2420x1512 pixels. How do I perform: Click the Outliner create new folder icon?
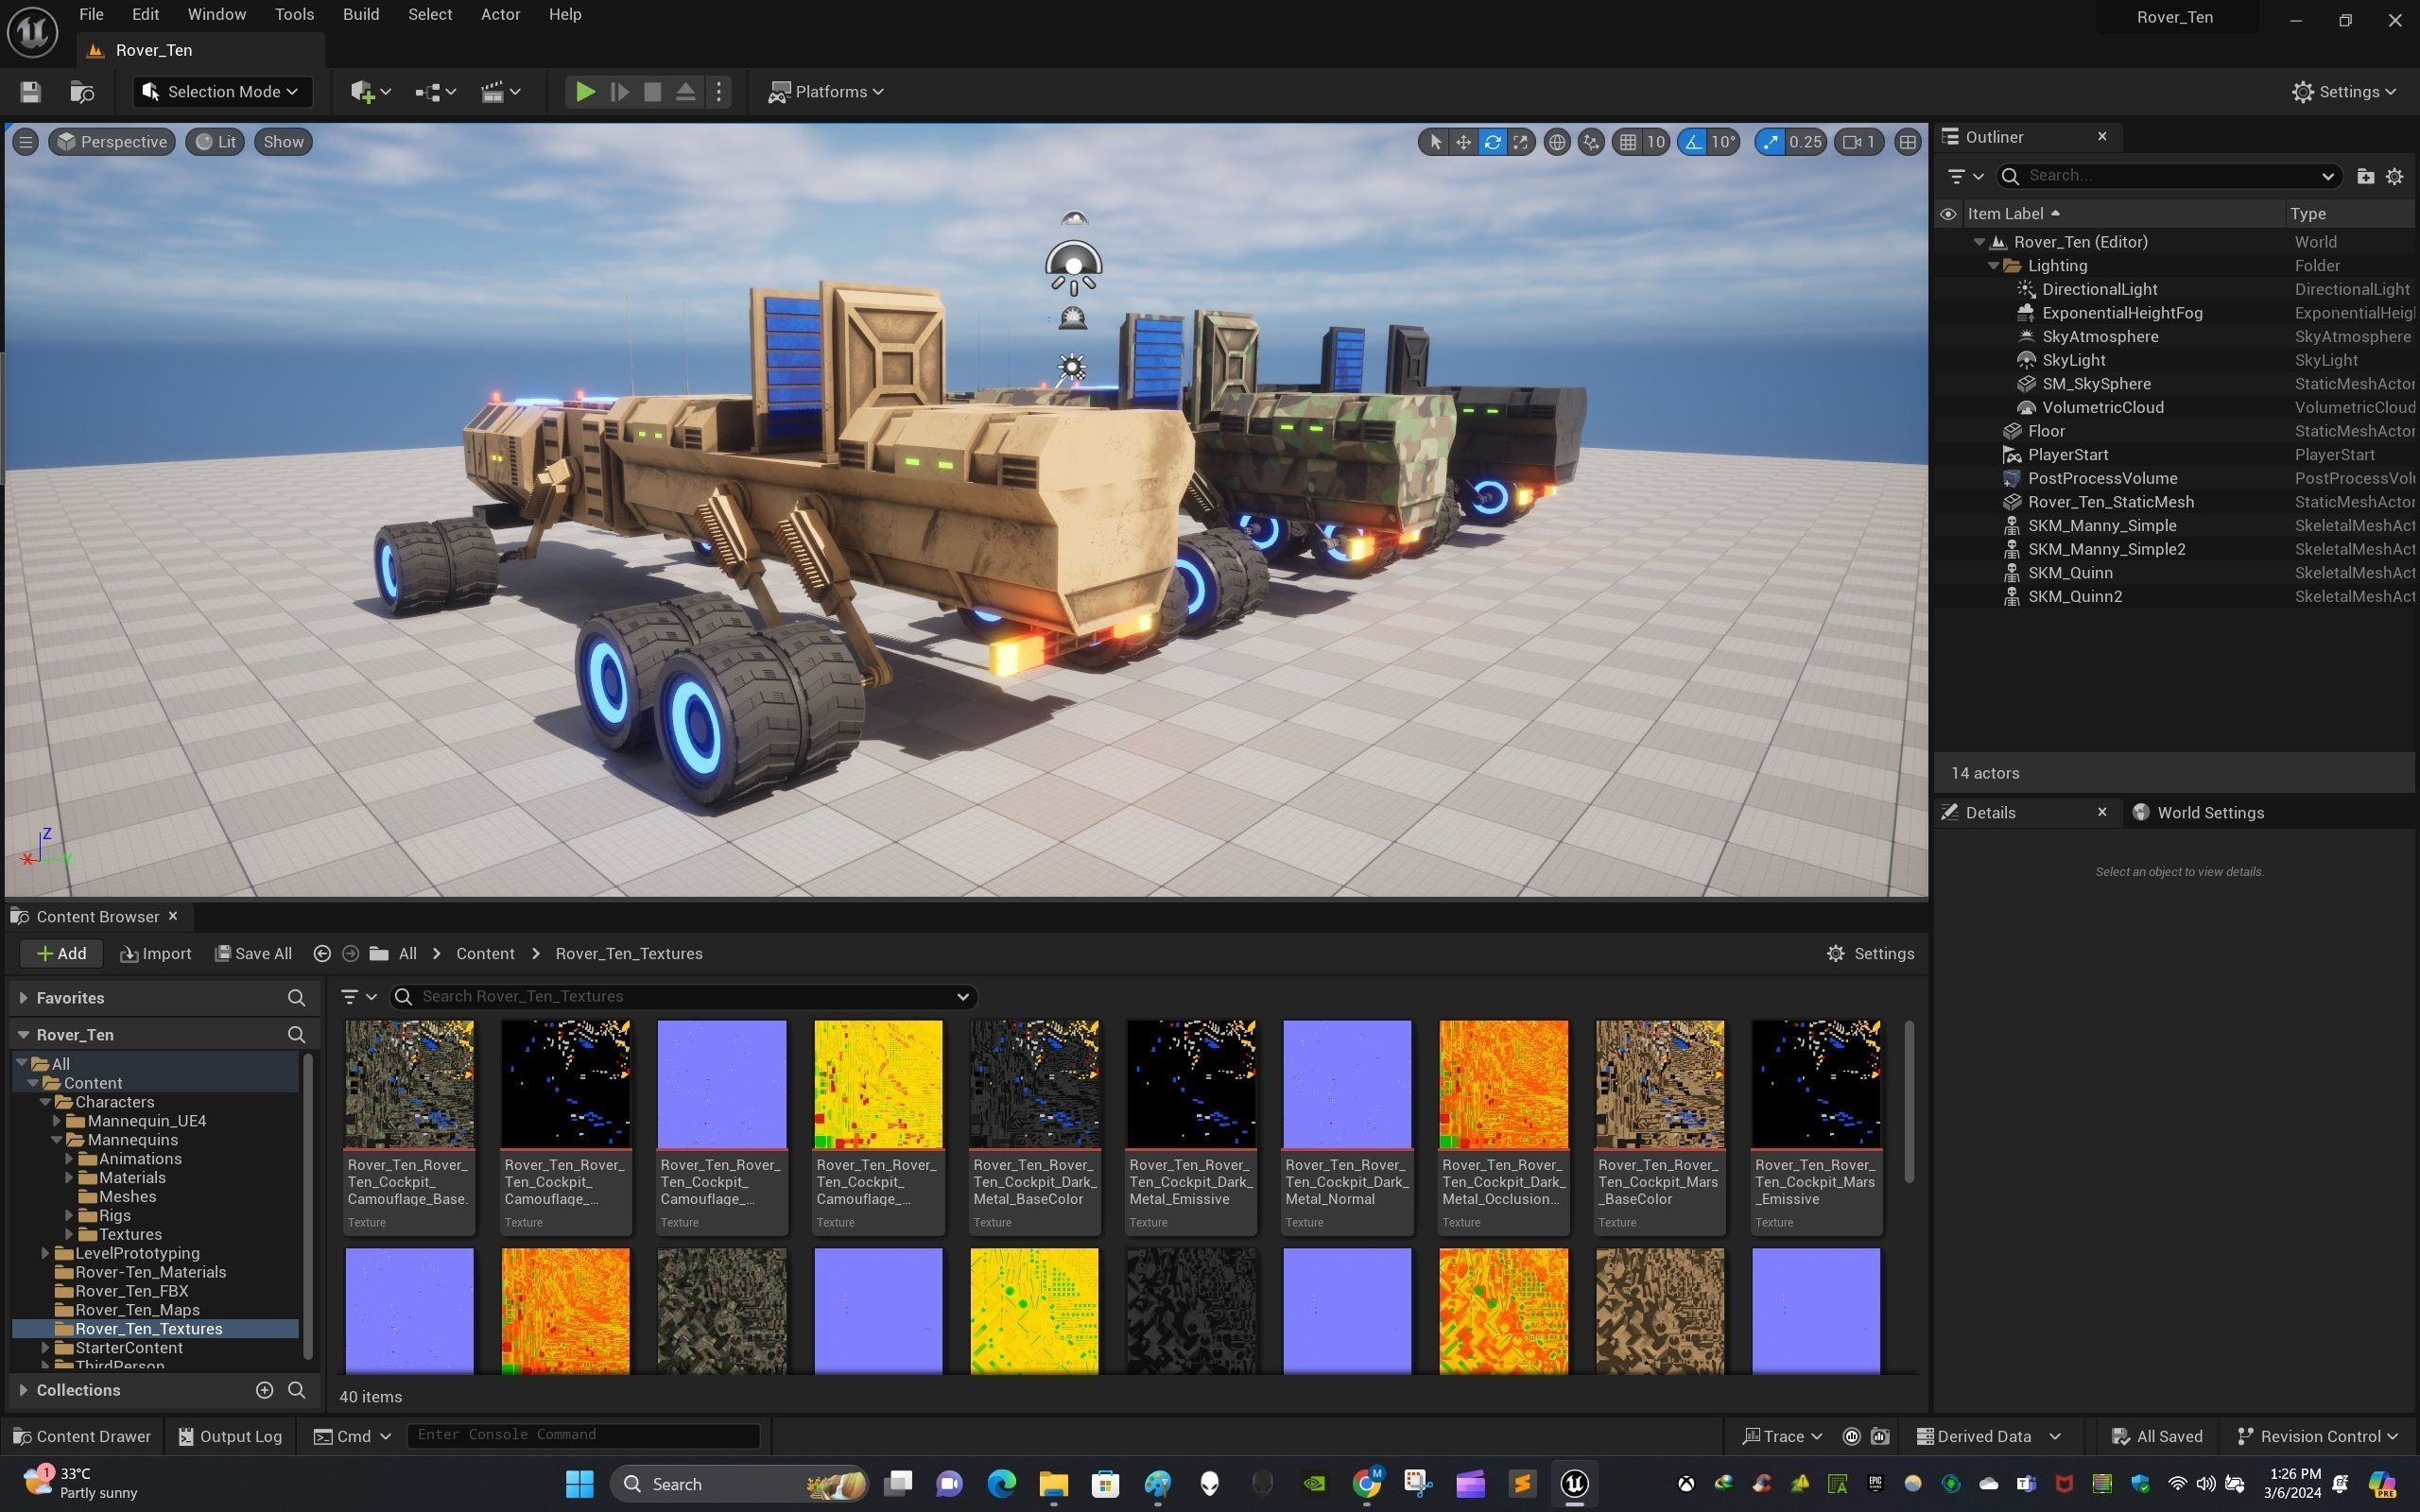pos(2365,176)
